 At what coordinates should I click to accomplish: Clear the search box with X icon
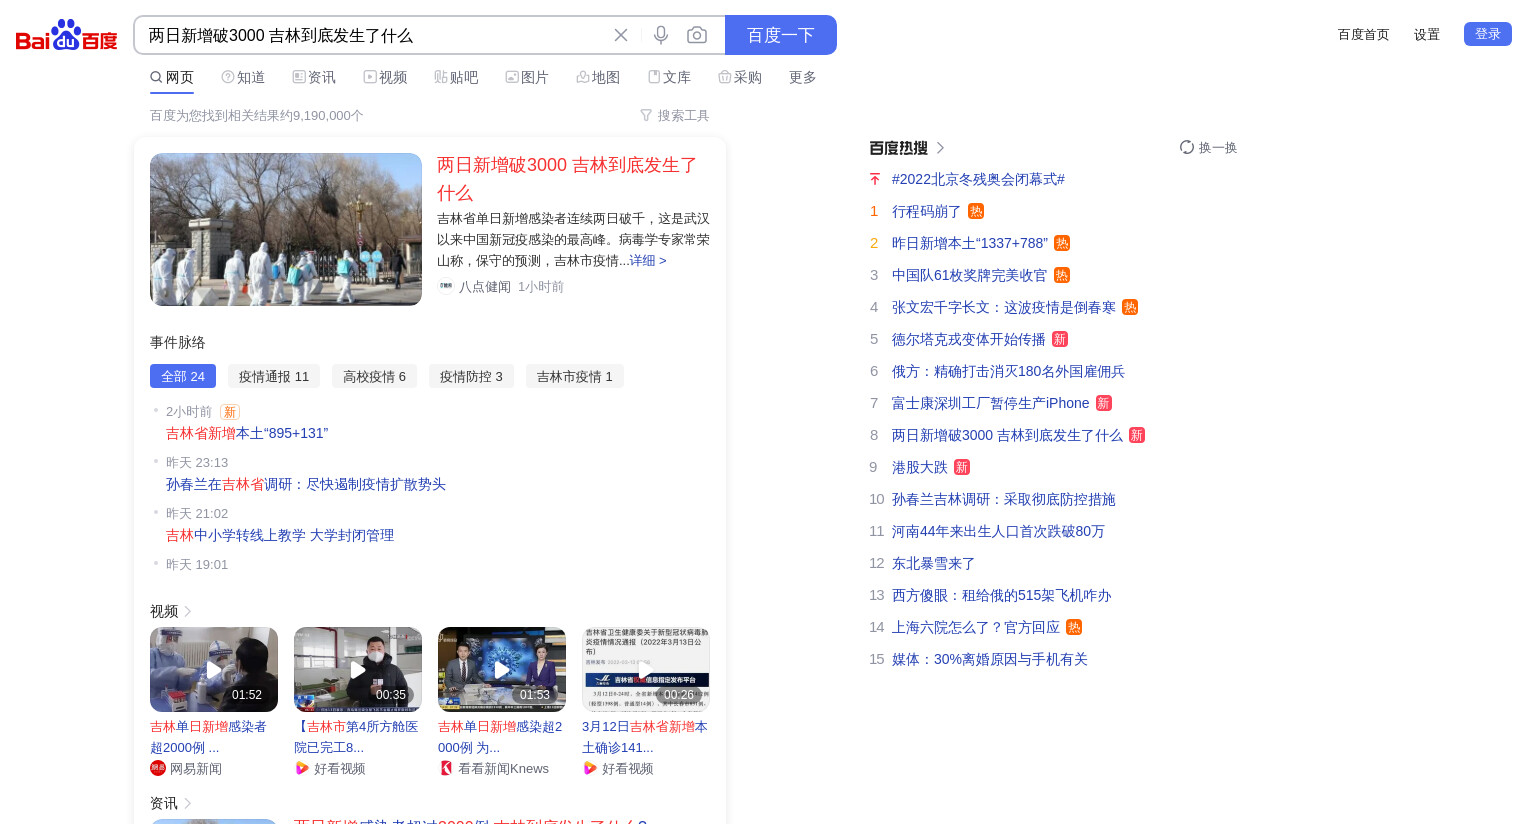click(x=621, y=35)
